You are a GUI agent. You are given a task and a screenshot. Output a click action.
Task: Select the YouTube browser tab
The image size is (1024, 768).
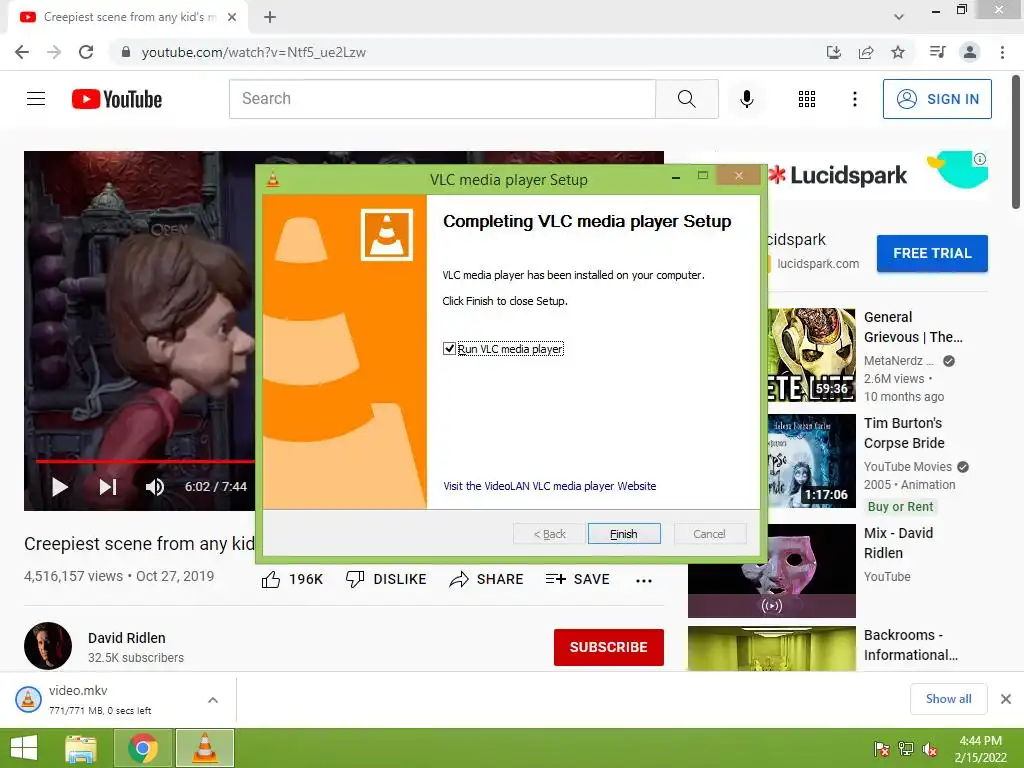[127, 17]
